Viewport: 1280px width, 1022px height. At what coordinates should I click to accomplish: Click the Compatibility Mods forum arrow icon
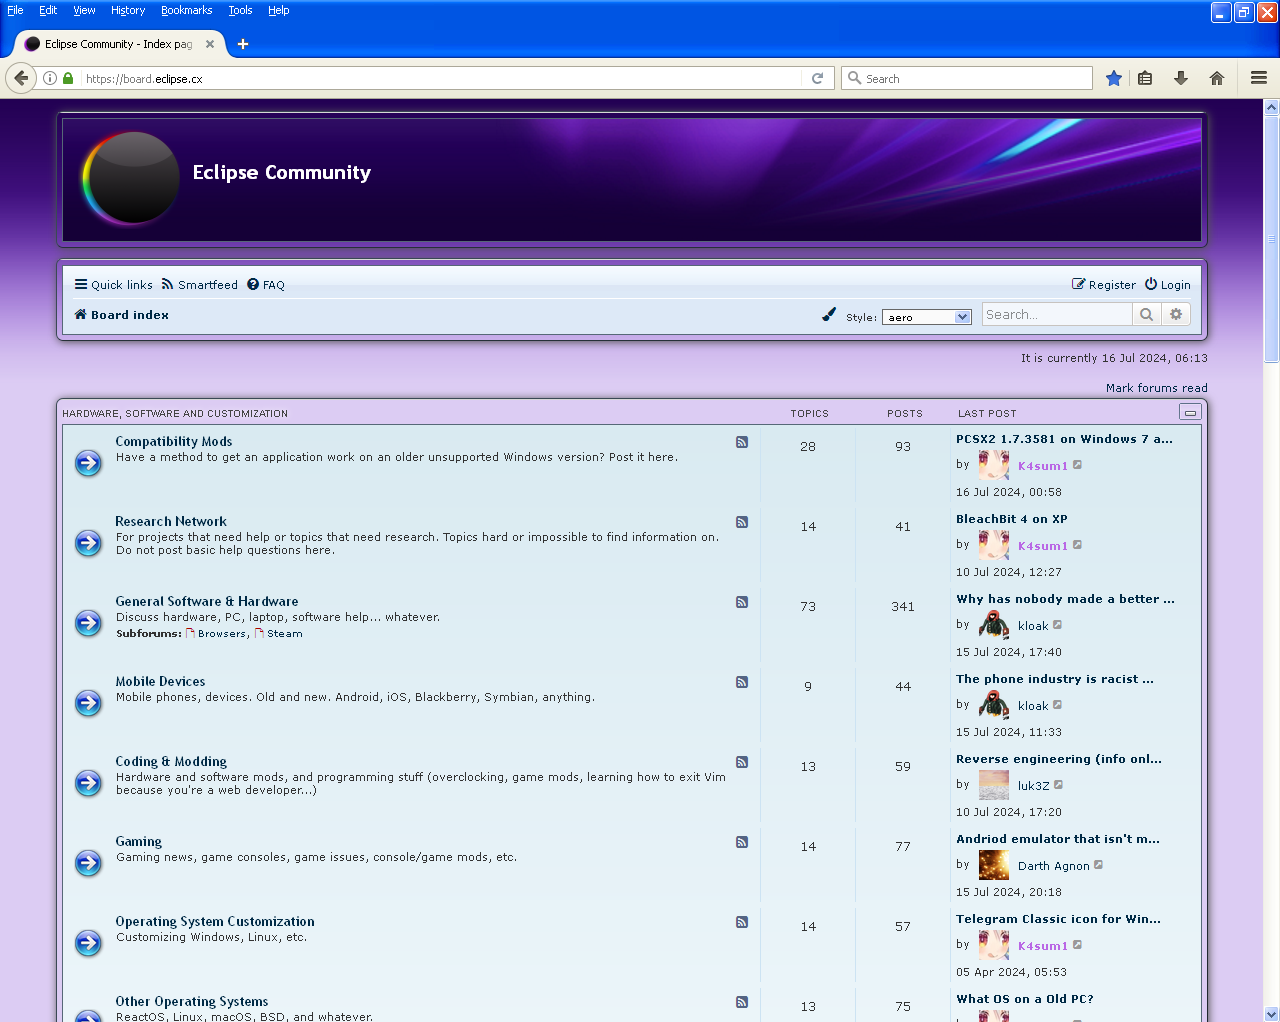(x=89, y=463)
